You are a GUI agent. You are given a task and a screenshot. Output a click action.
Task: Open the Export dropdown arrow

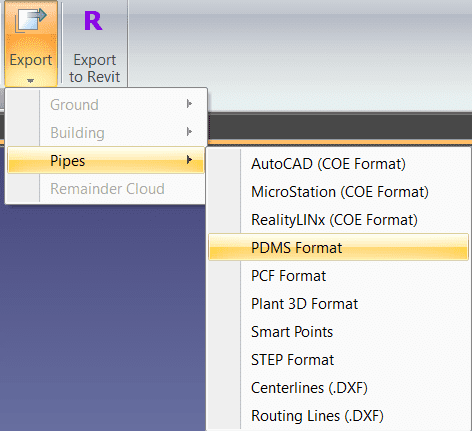pos(31,81)
